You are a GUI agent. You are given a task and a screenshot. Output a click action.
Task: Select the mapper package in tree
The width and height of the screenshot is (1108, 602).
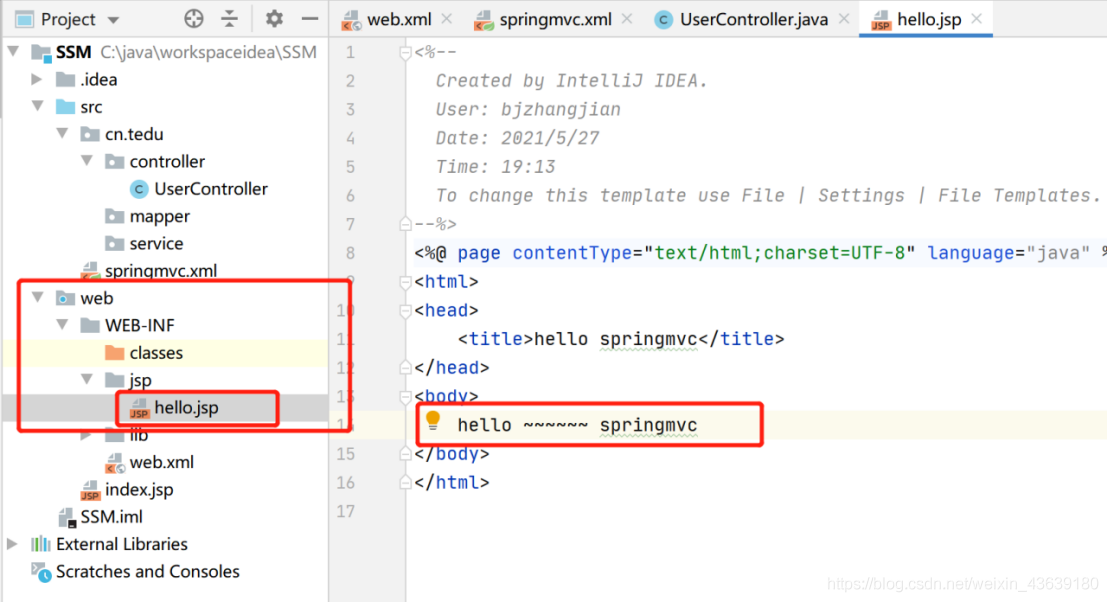[159, 216]
